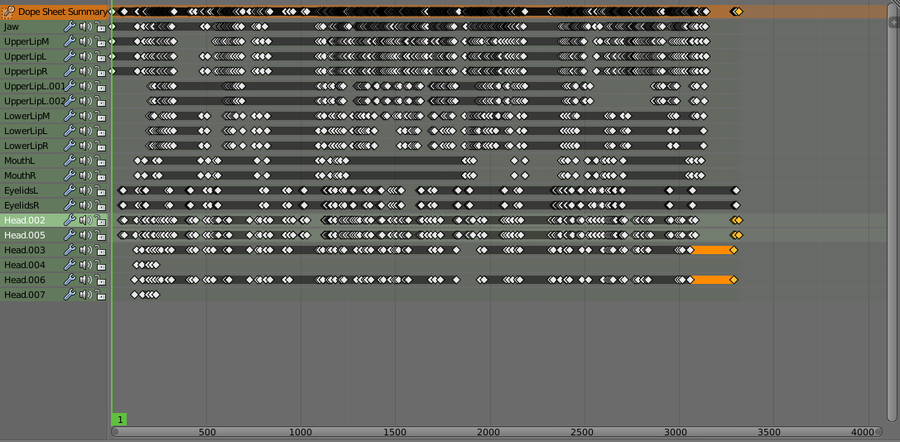Select the Head.002 channel name
The image size is (900, 442).
(x=24, y=220)
